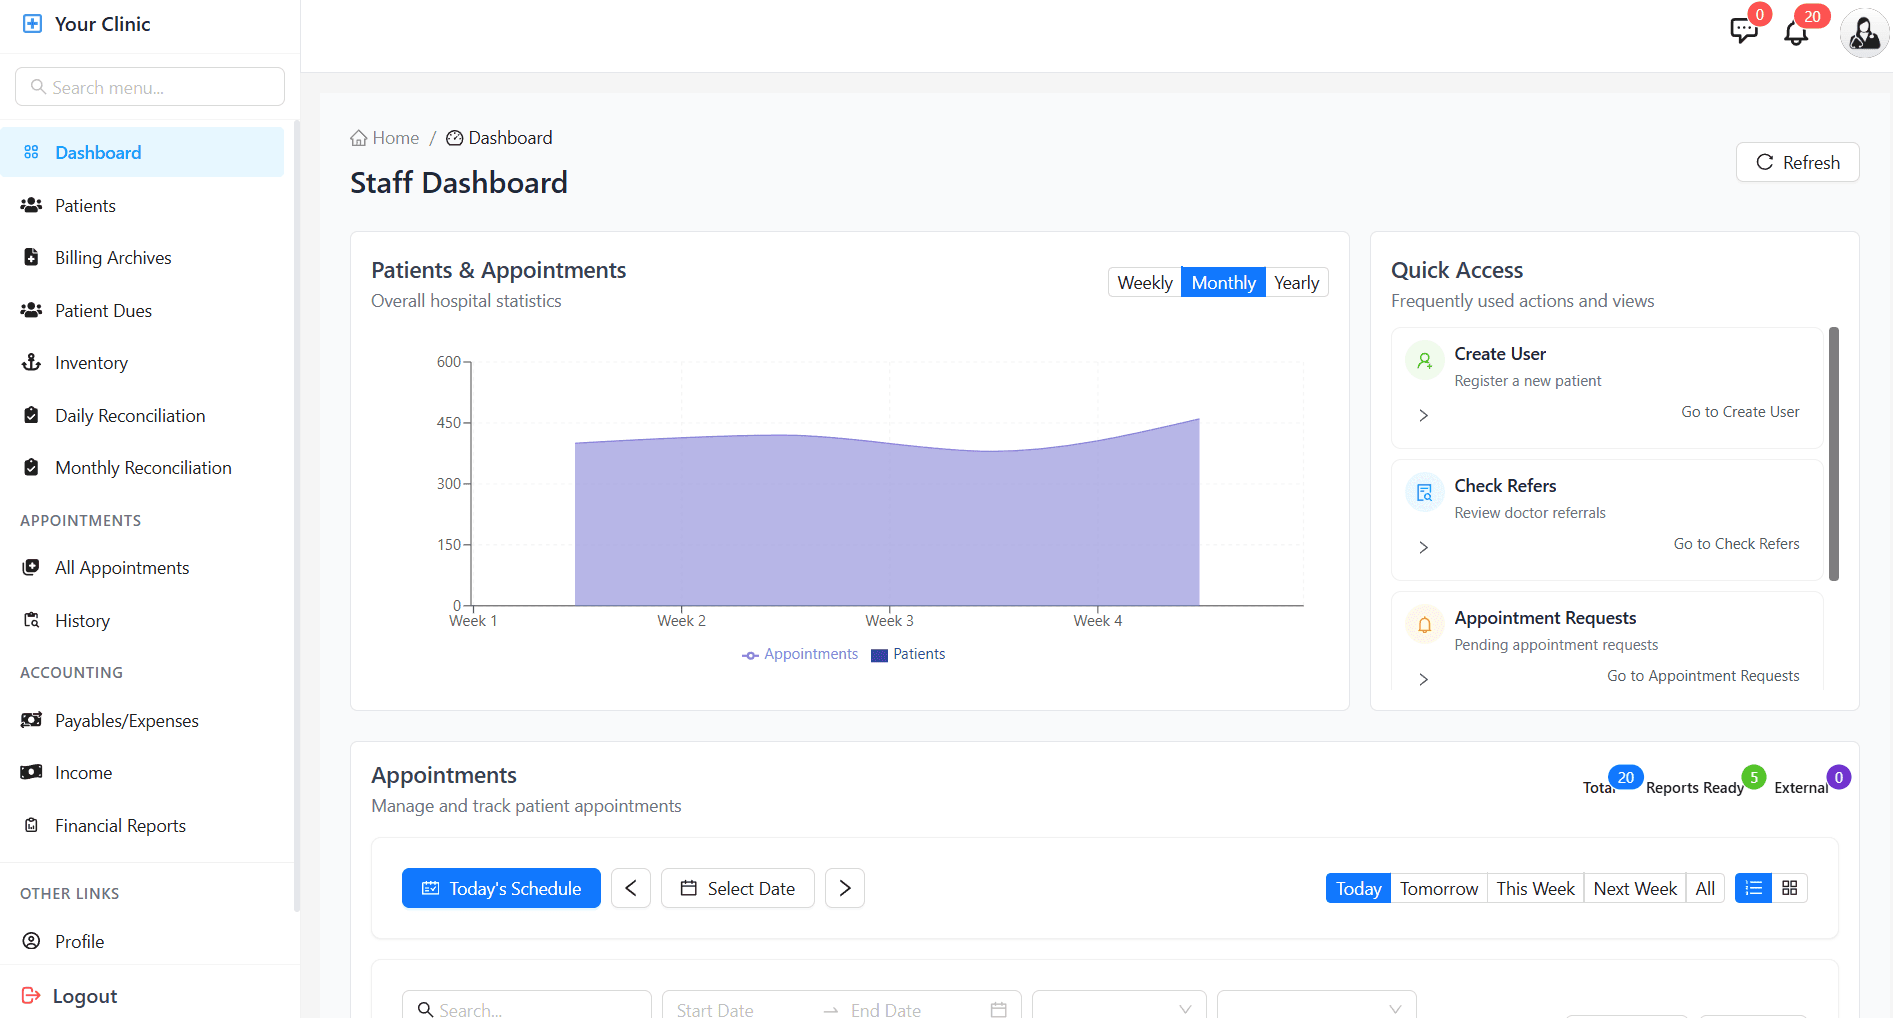The width and height of the screenshot is (1893, 1018).
Task: Open the chat messages icon
Action: coord(1743,30)
